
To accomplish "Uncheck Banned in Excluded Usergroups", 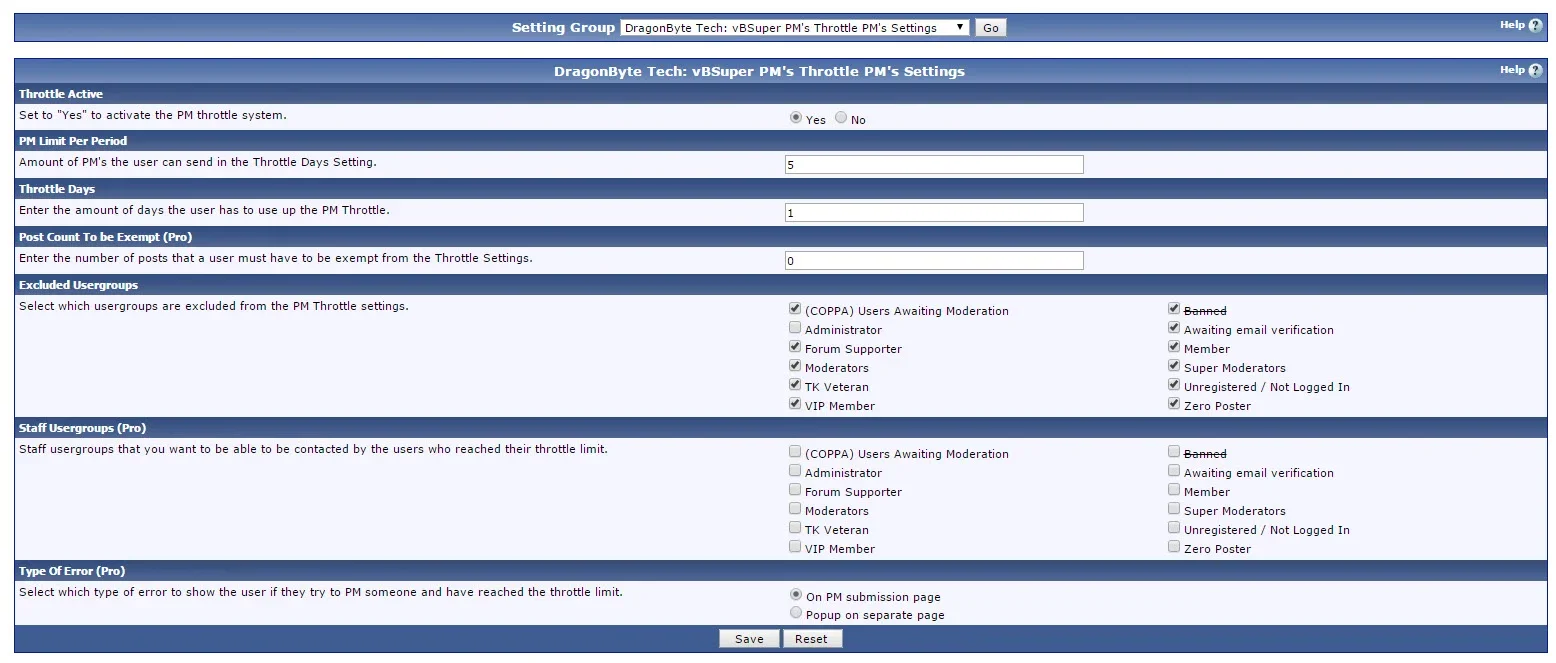I will [x=1174, y=309].
